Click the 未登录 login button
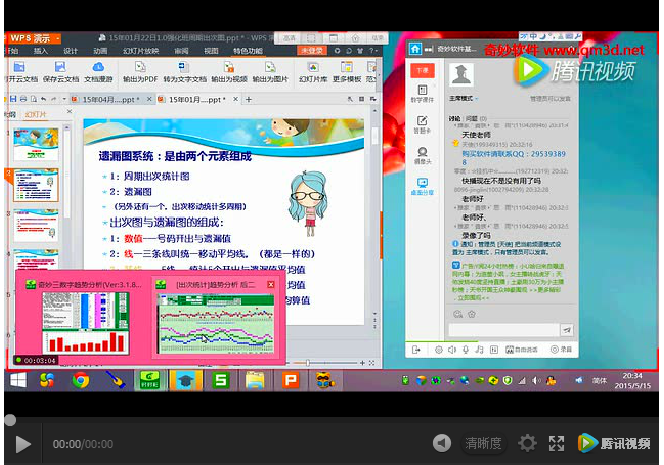This screenshot has width=664, height=465. coord(312,50)
